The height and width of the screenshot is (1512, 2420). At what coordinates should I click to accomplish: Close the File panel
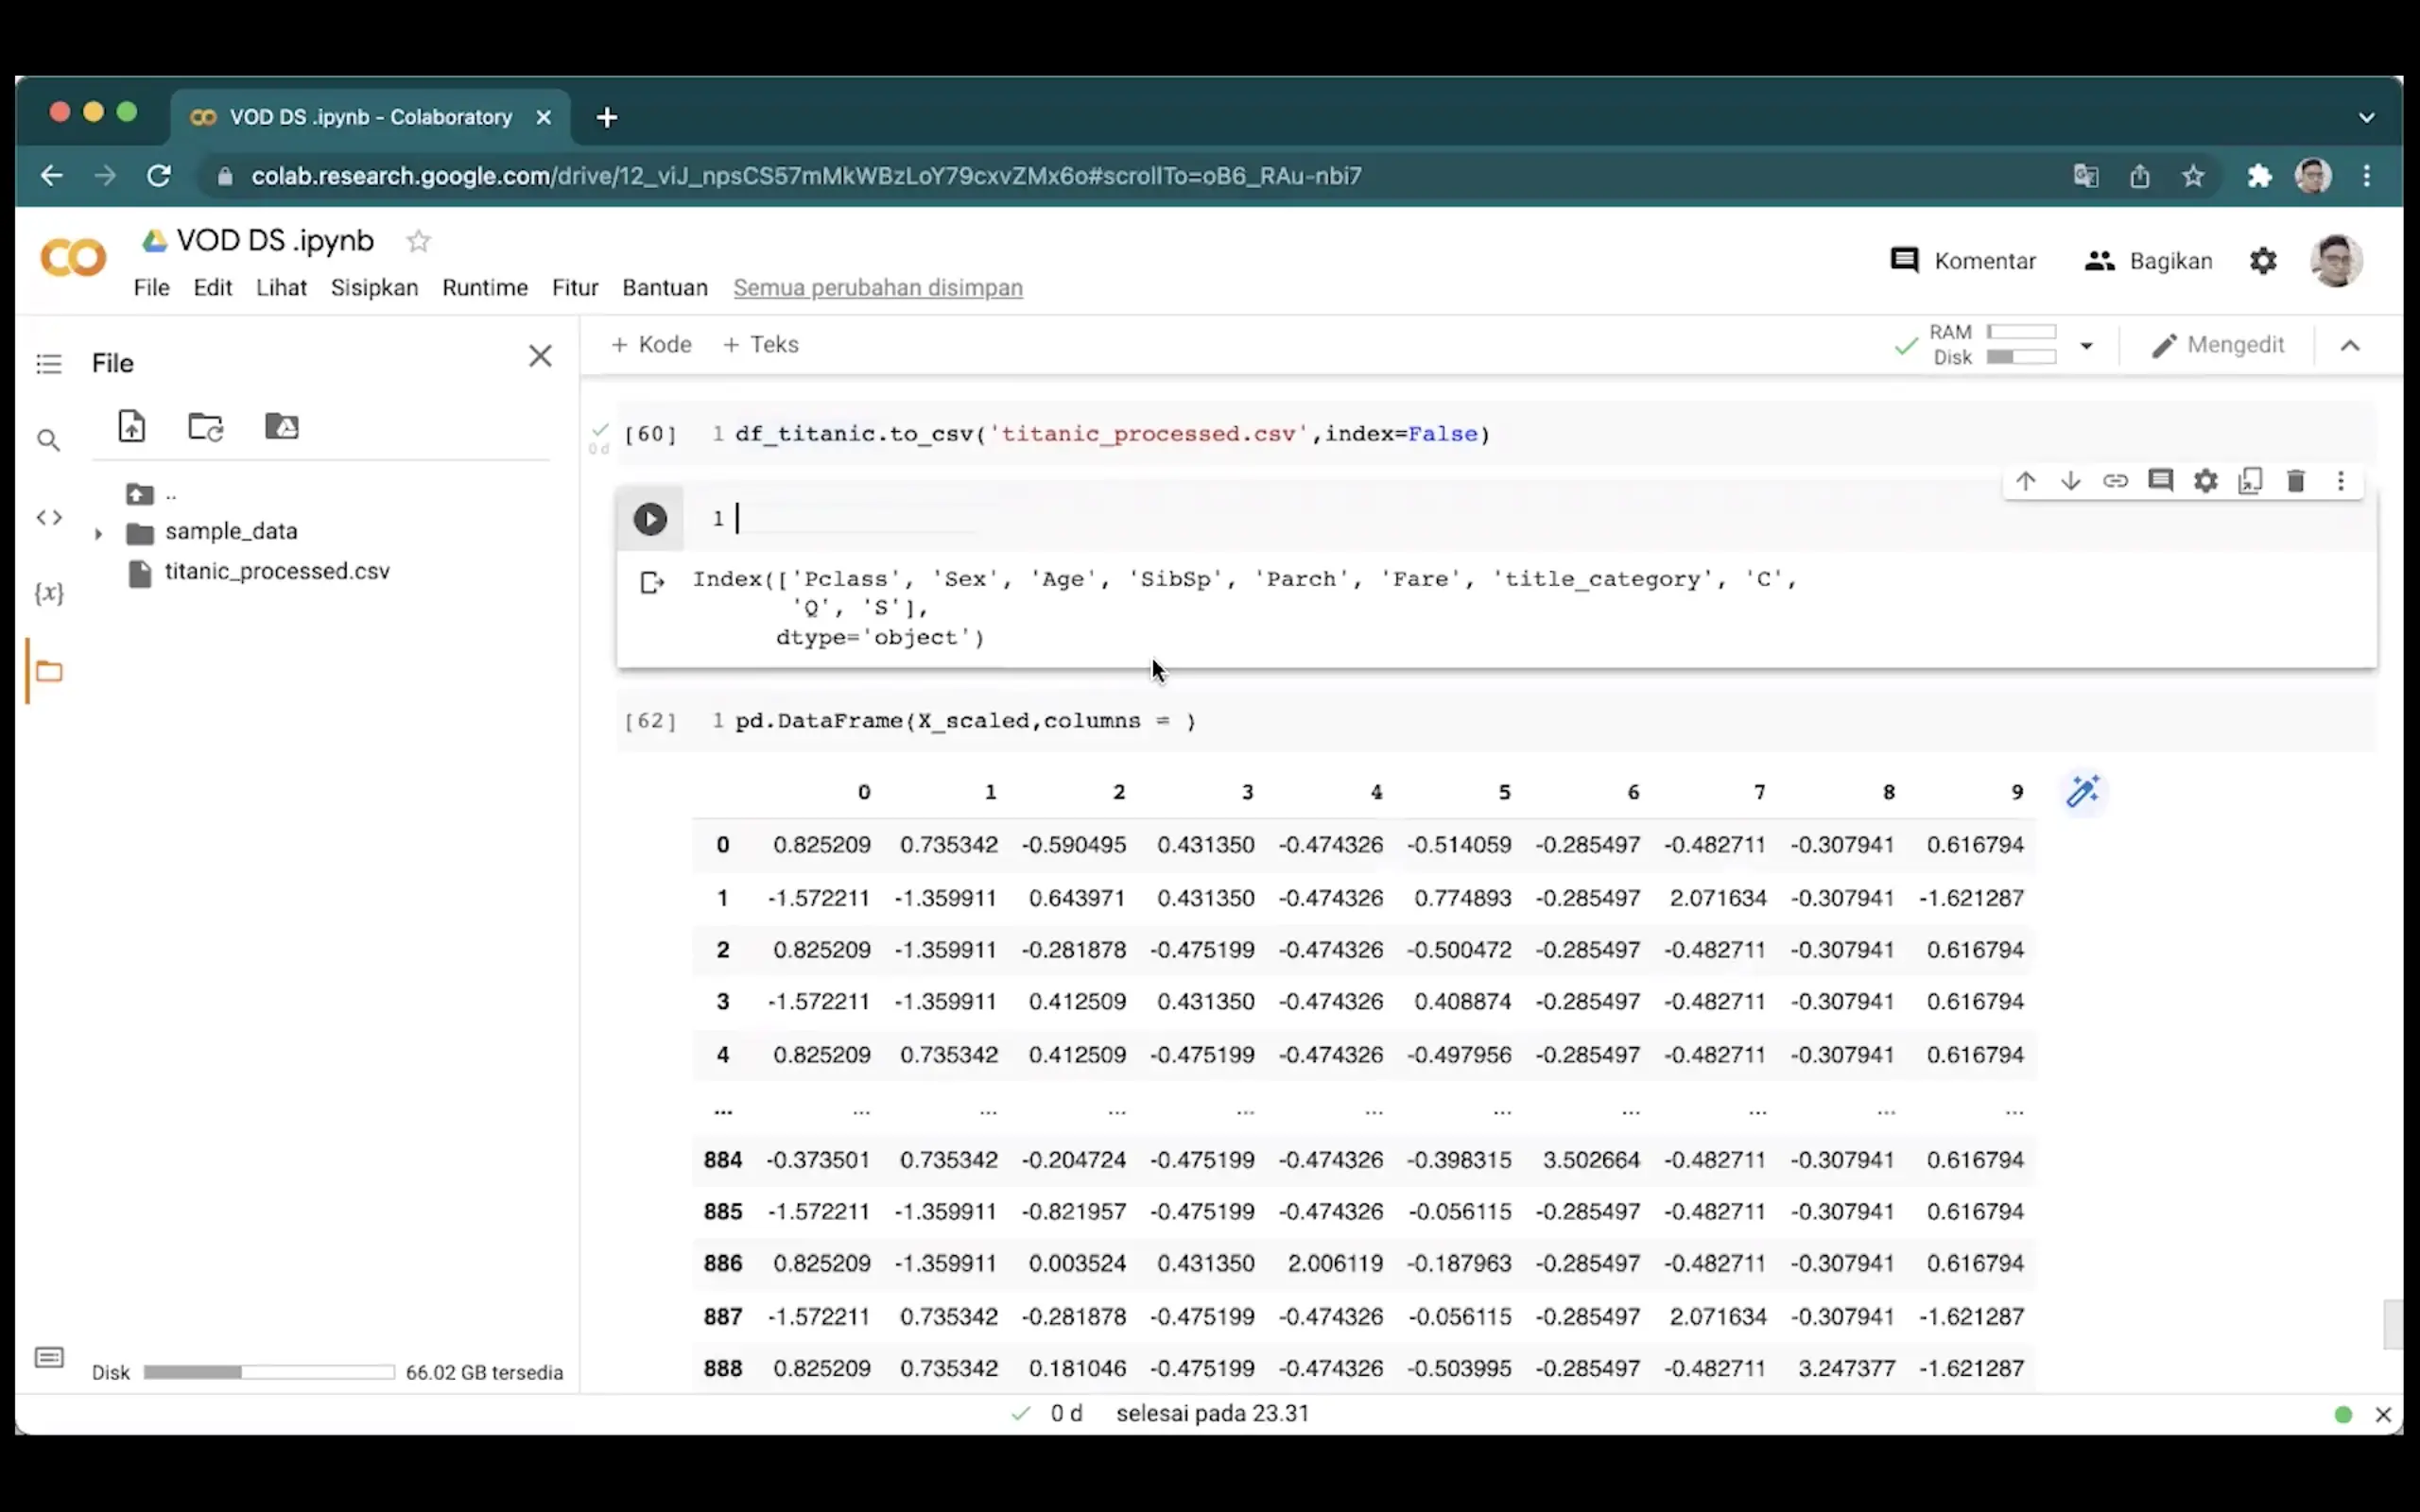click(540, 356)
